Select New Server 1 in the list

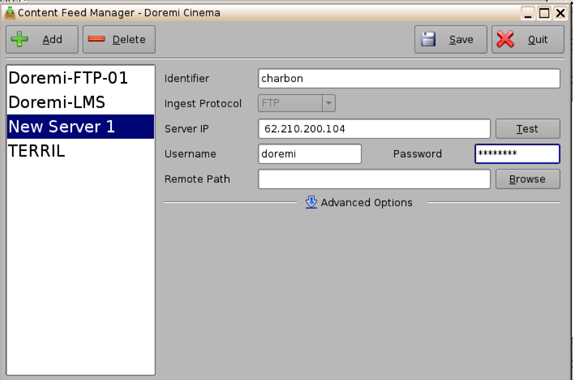80,126
